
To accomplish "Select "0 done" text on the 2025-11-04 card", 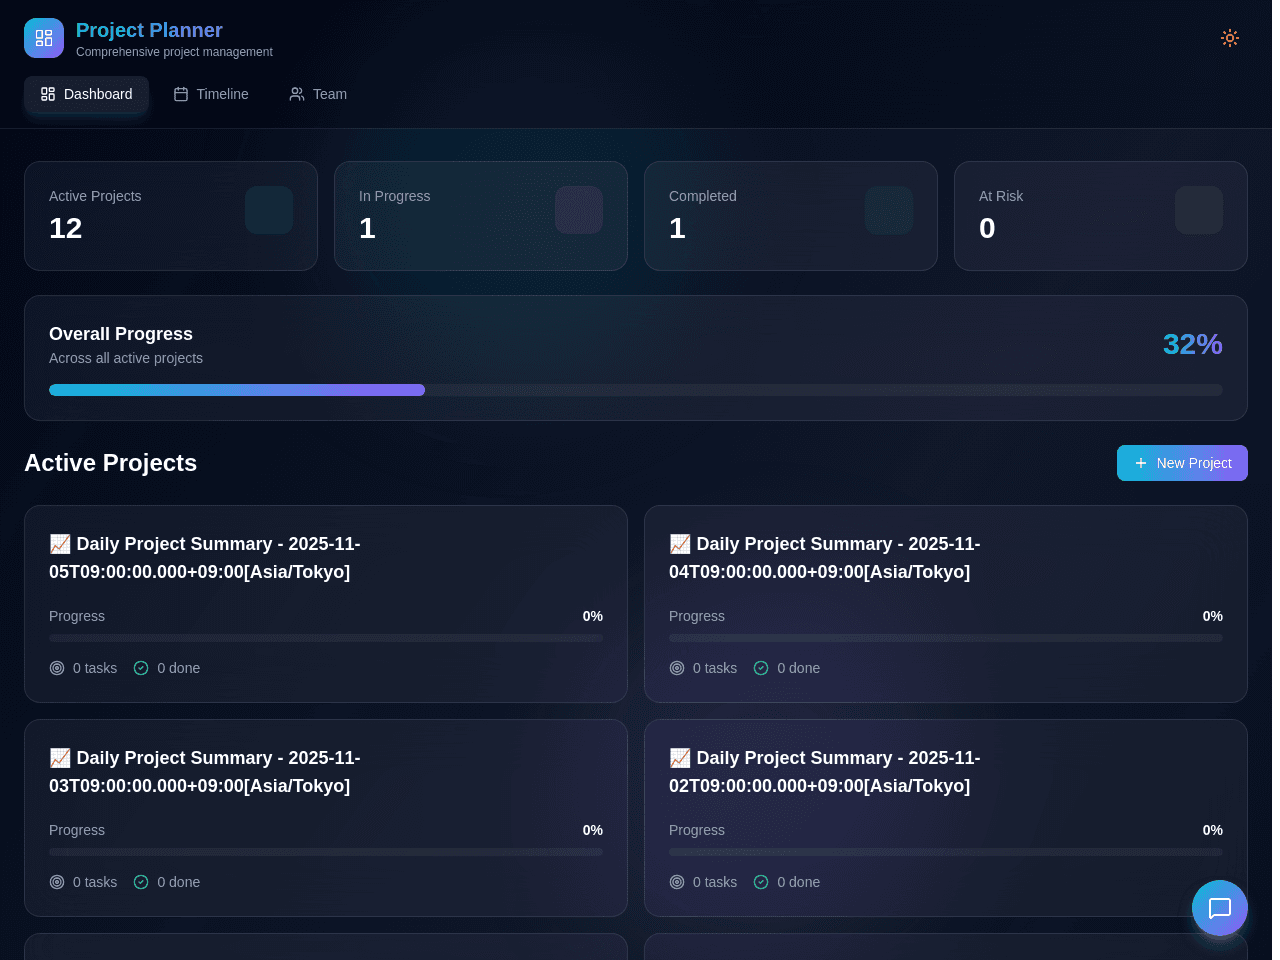I will coord(799,668).
